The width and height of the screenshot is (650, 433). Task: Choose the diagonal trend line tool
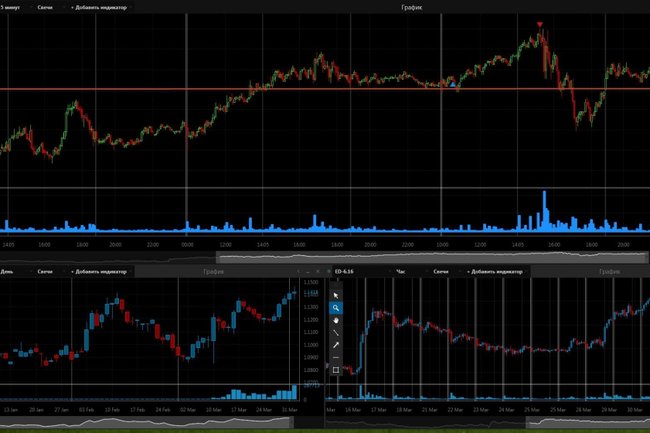336,333
